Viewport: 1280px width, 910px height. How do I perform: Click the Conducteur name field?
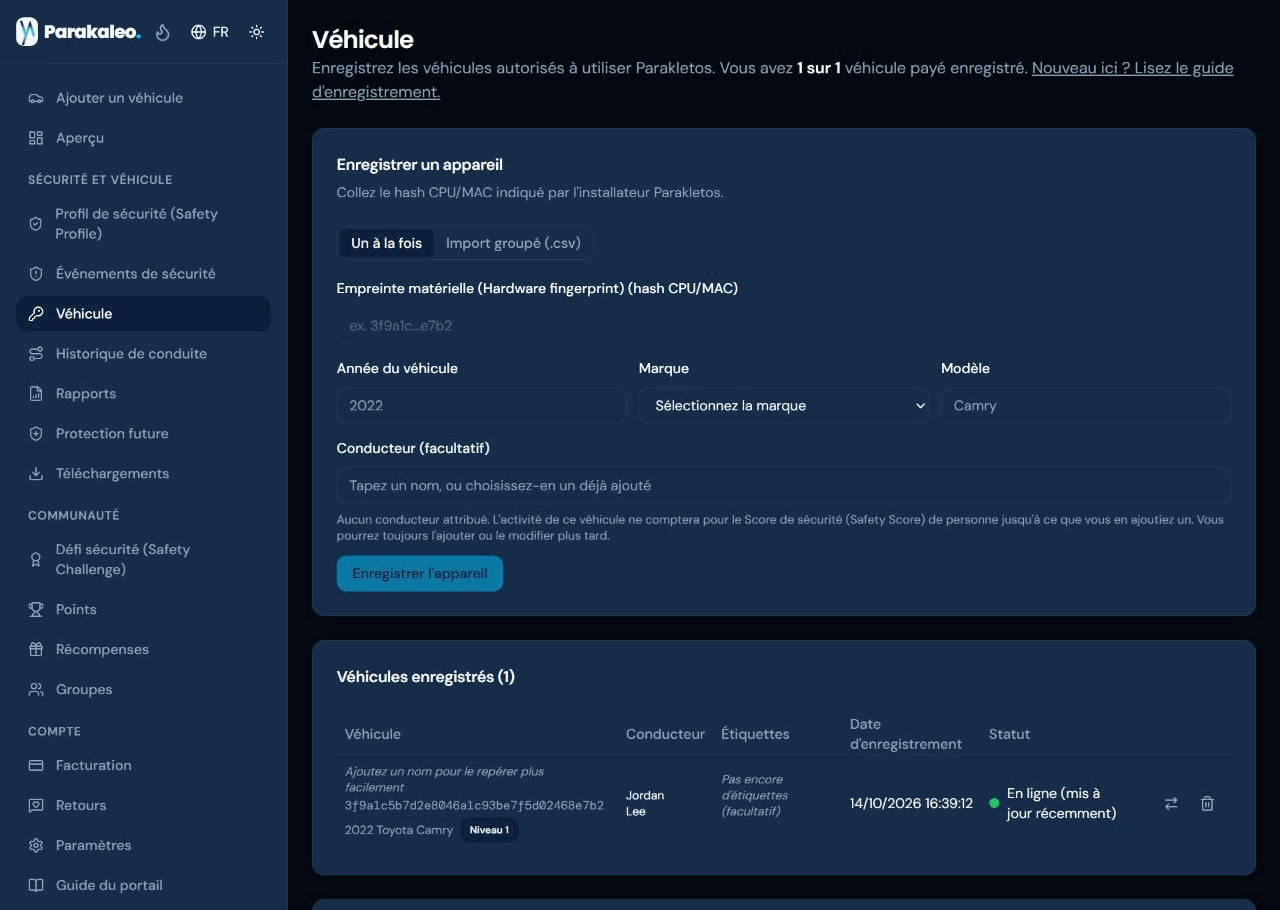click(784, 486)
